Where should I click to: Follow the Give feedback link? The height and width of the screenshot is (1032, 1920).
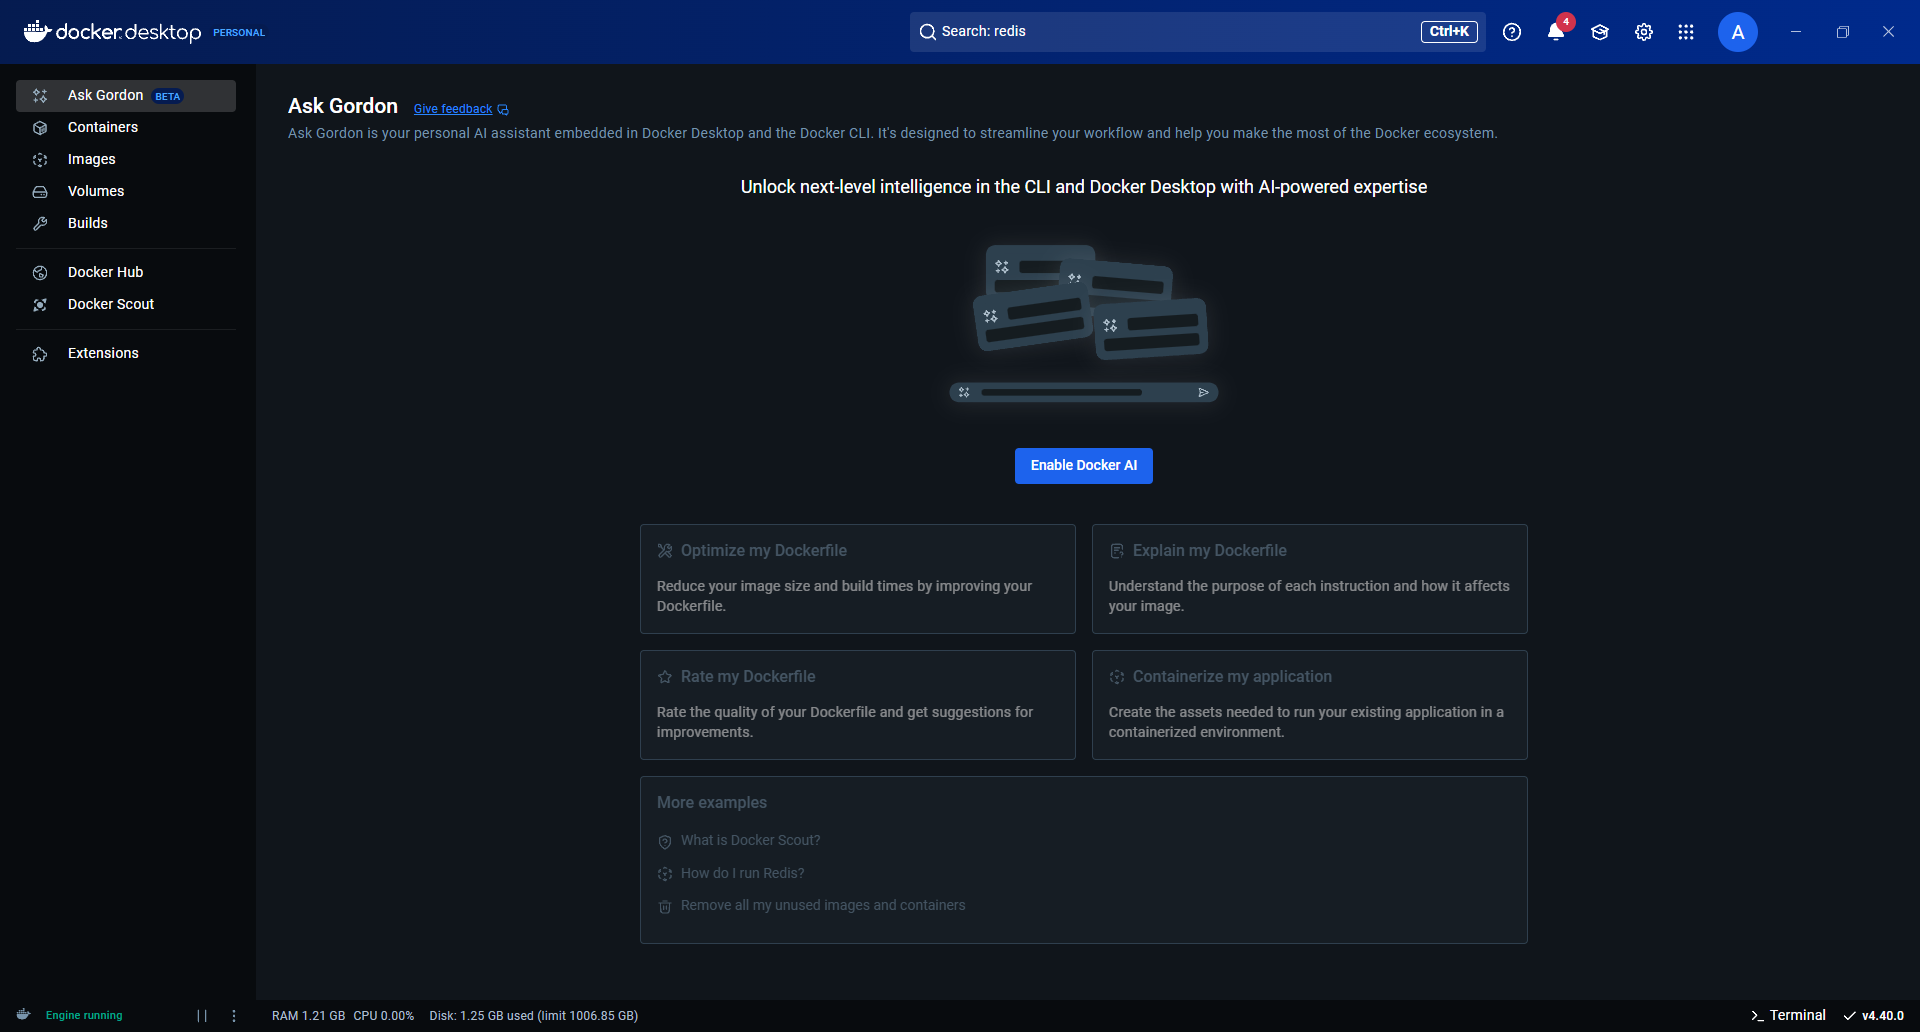click(x=453, y=109)
